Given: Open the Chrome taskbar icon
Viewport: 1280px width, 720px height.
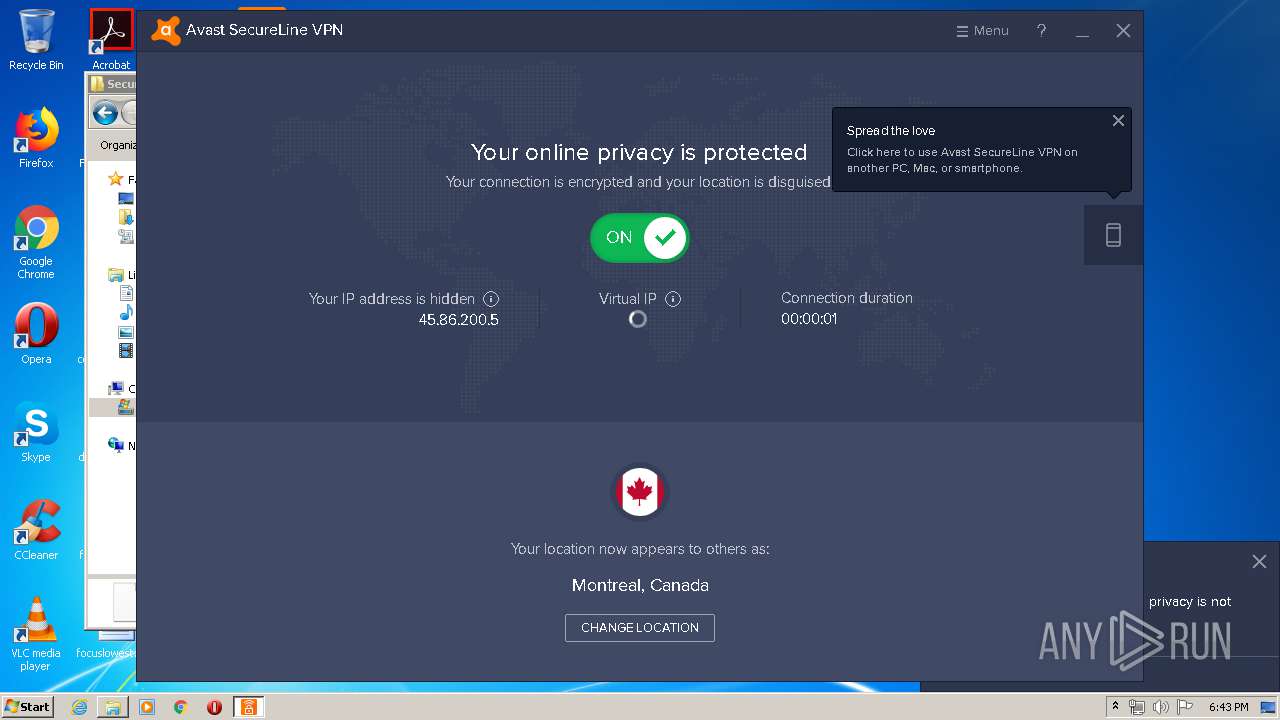Looking at the screenshot, I should (181, 707).
